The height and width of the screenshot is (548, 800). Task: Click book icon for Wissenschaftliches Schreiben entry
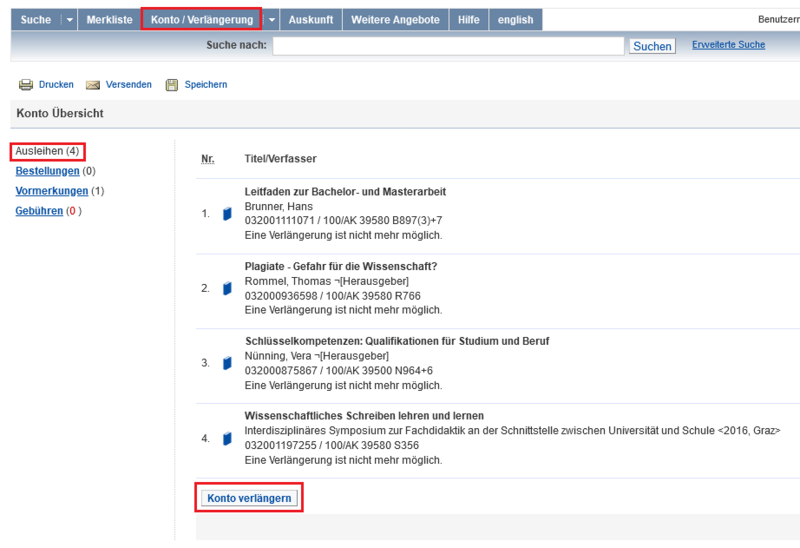(x=227, y=438)
